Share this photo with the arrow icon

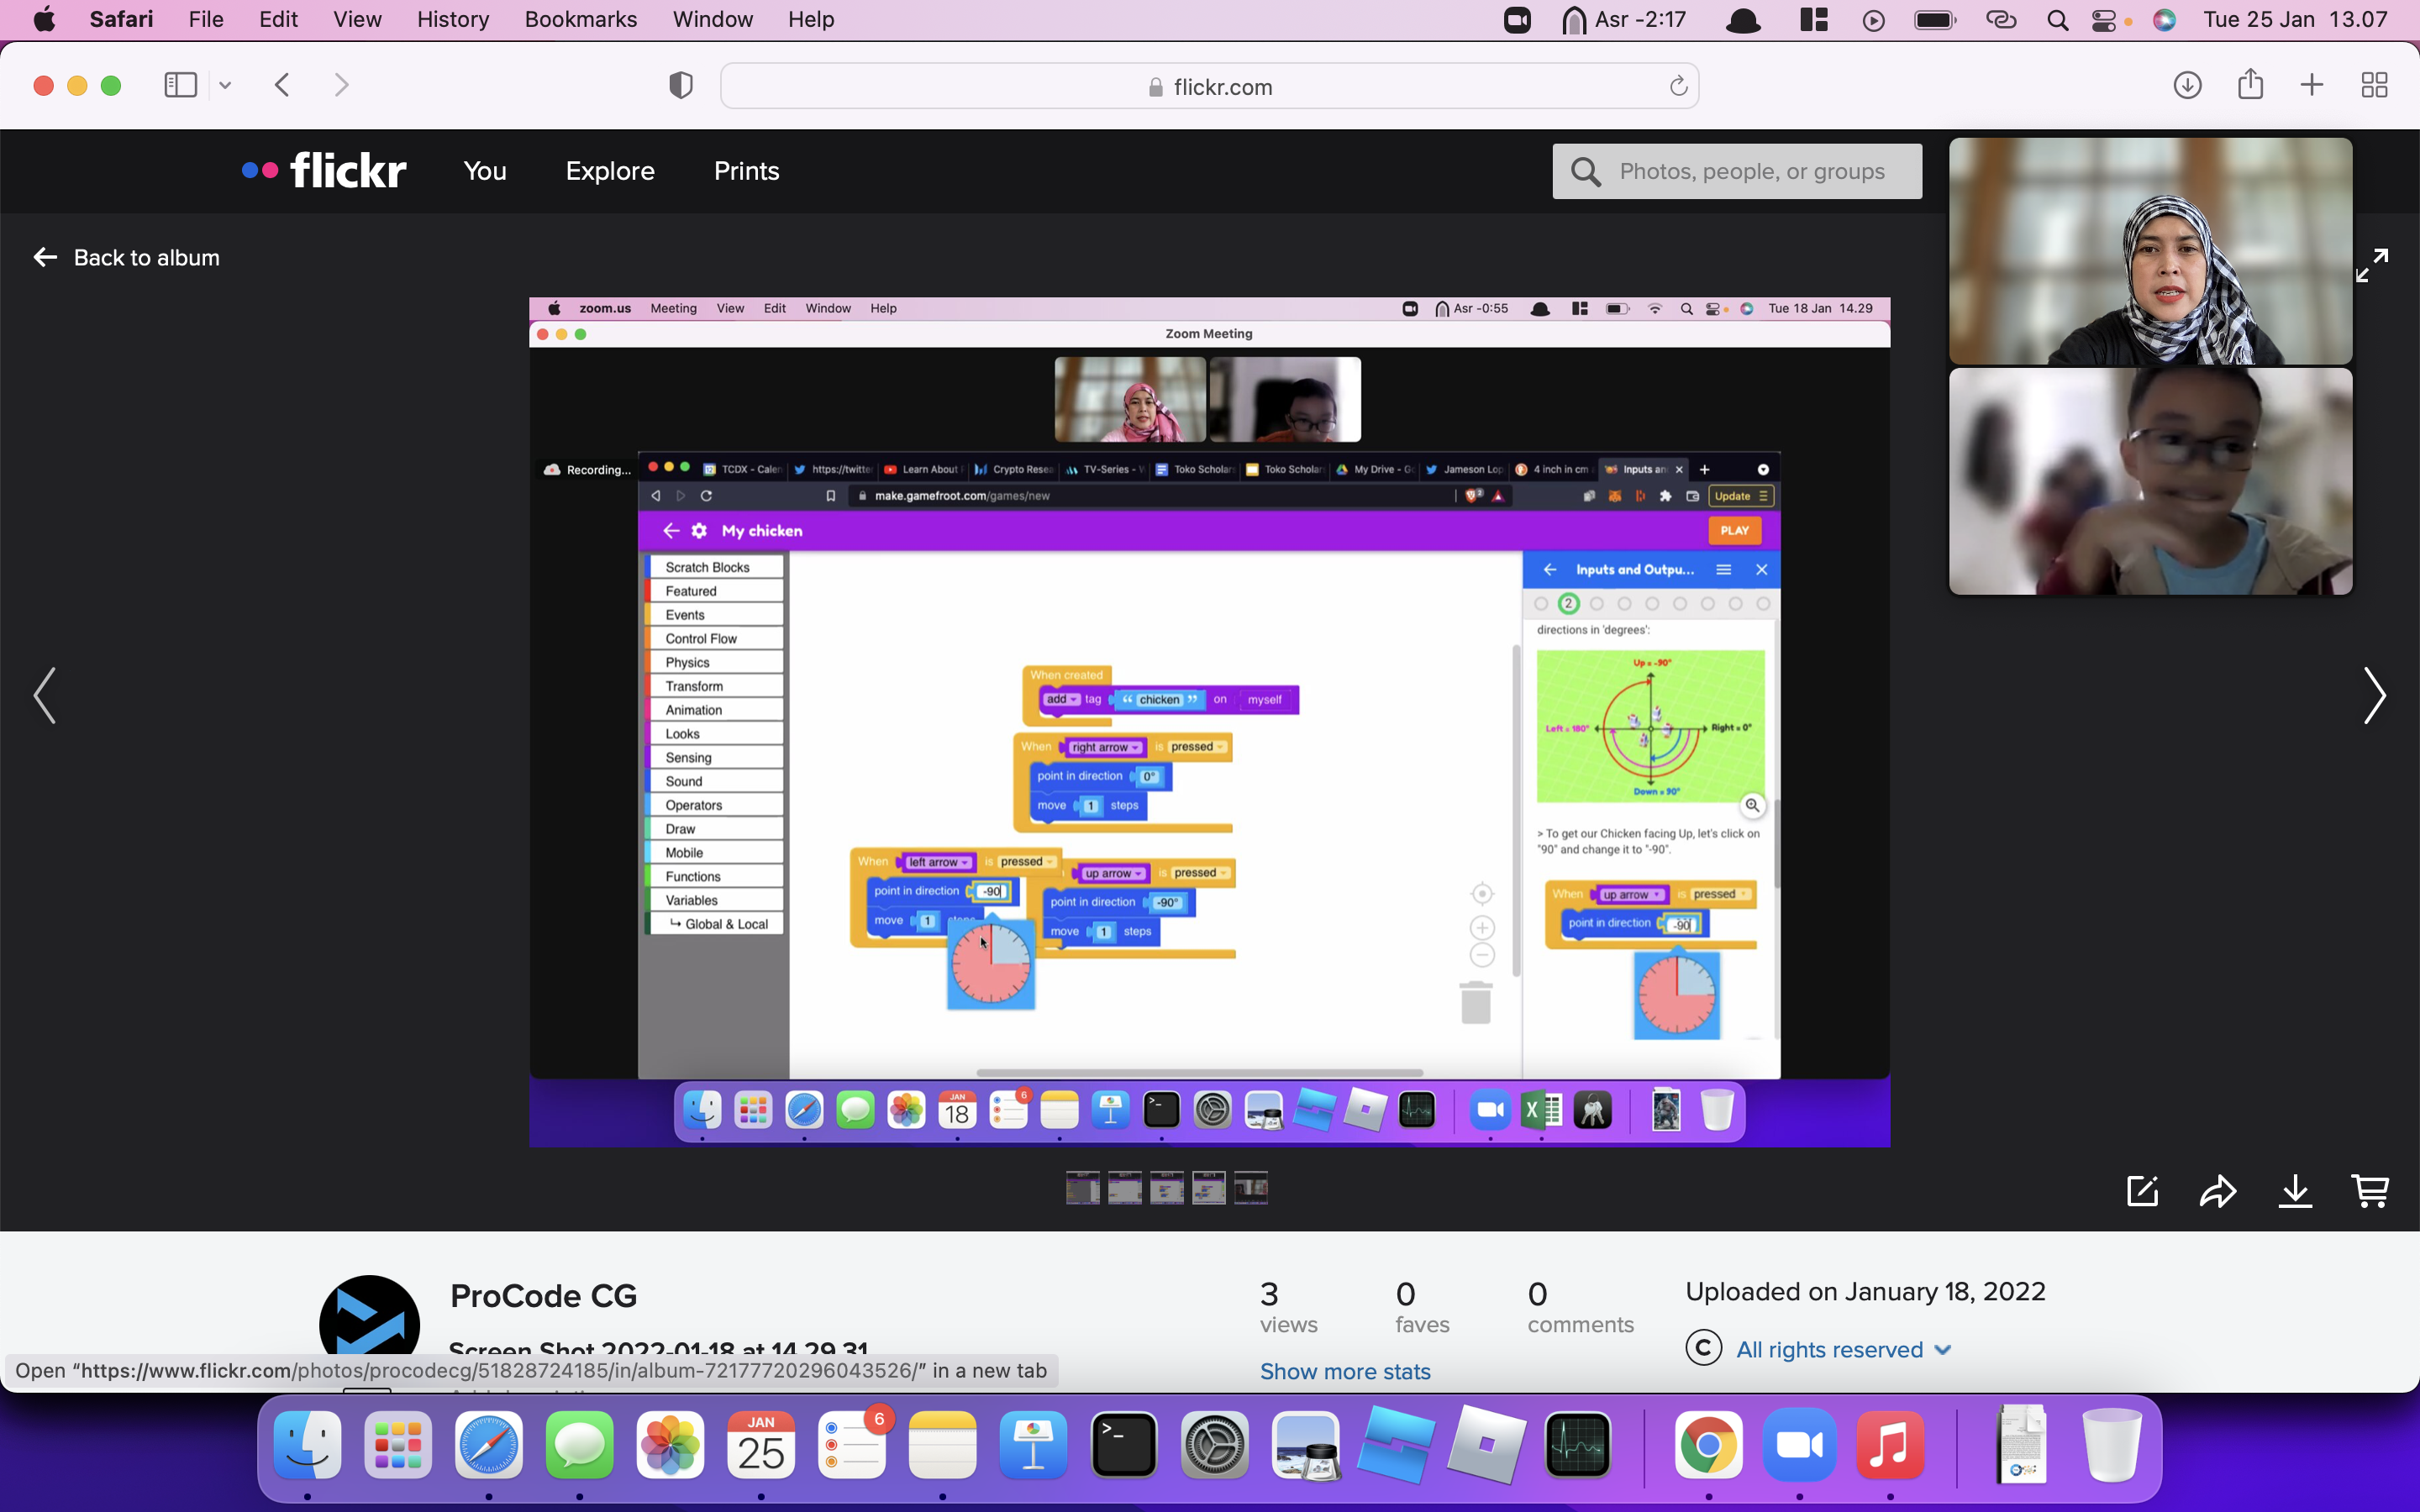pyautogui.click(x=2218, y=1191)
